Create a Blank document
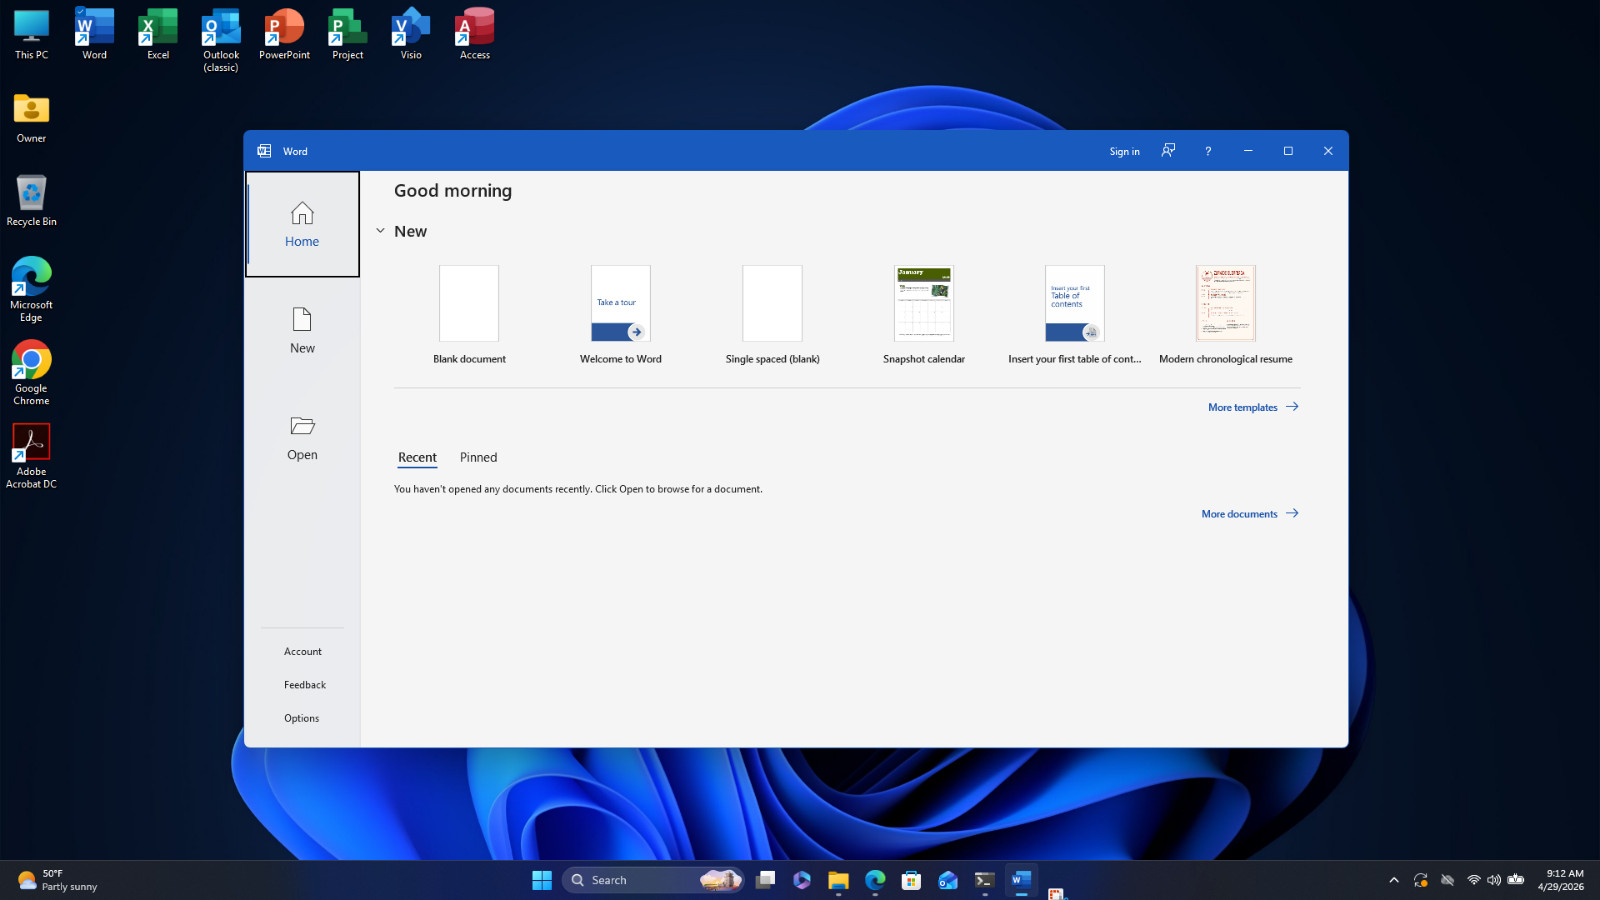Viewport: 1600px width, 900px height. (x=469, y=315)
